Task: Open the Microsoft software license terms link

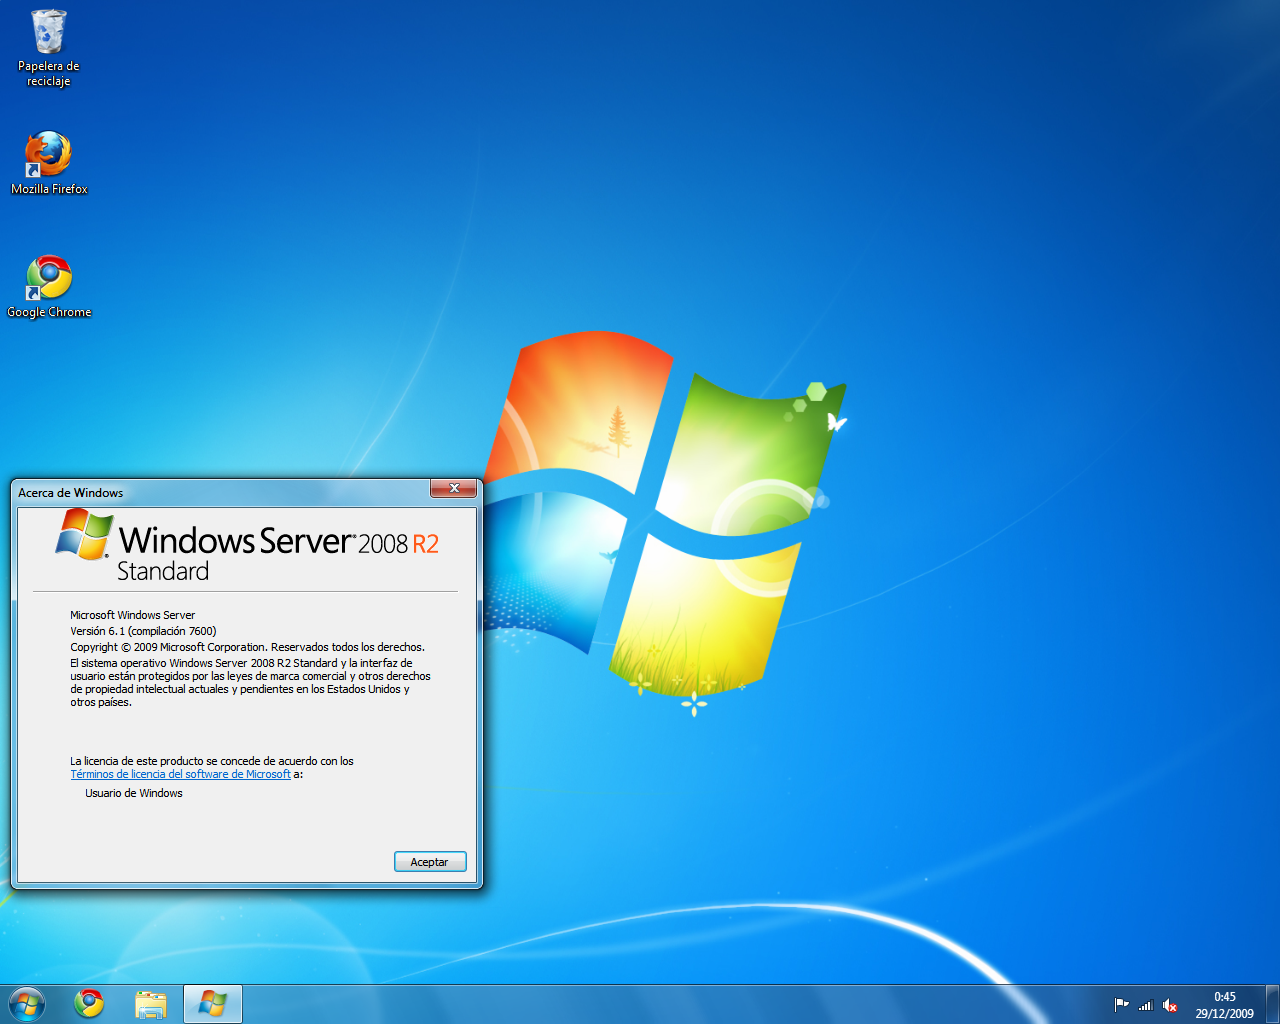Action: click(182, 773)
